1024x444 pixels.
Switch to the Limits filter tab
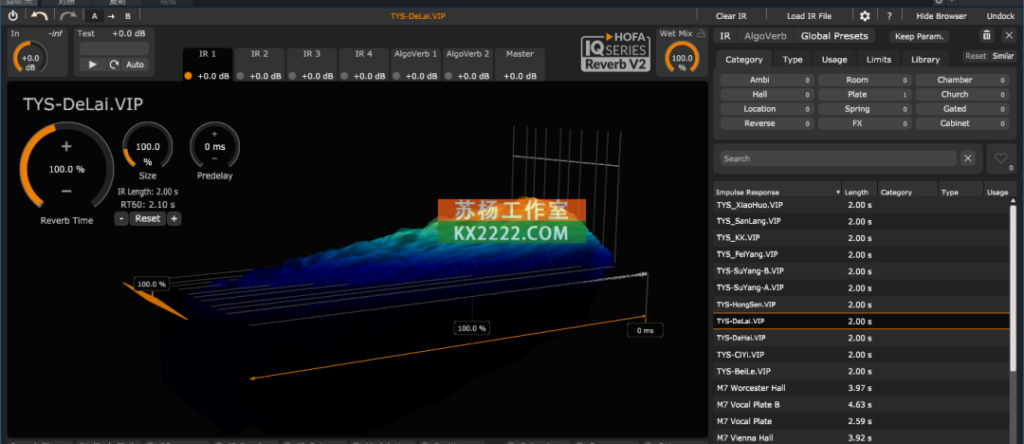[878, 59]
